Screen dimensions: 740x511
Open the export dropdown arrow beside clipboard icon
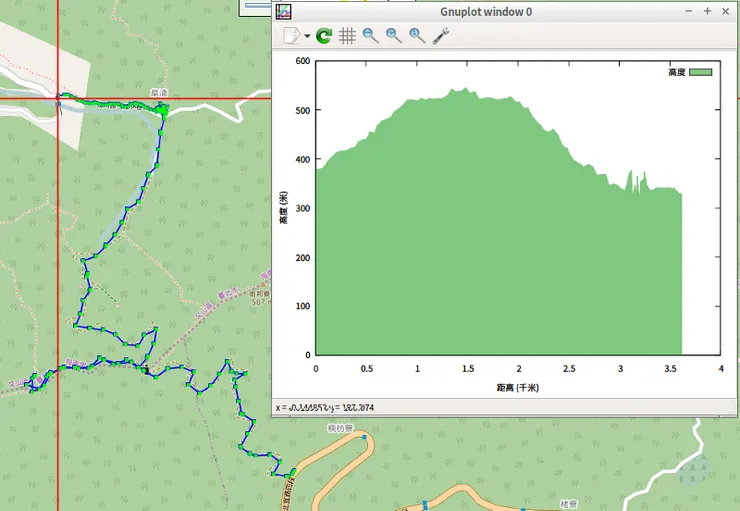[307, 36]
